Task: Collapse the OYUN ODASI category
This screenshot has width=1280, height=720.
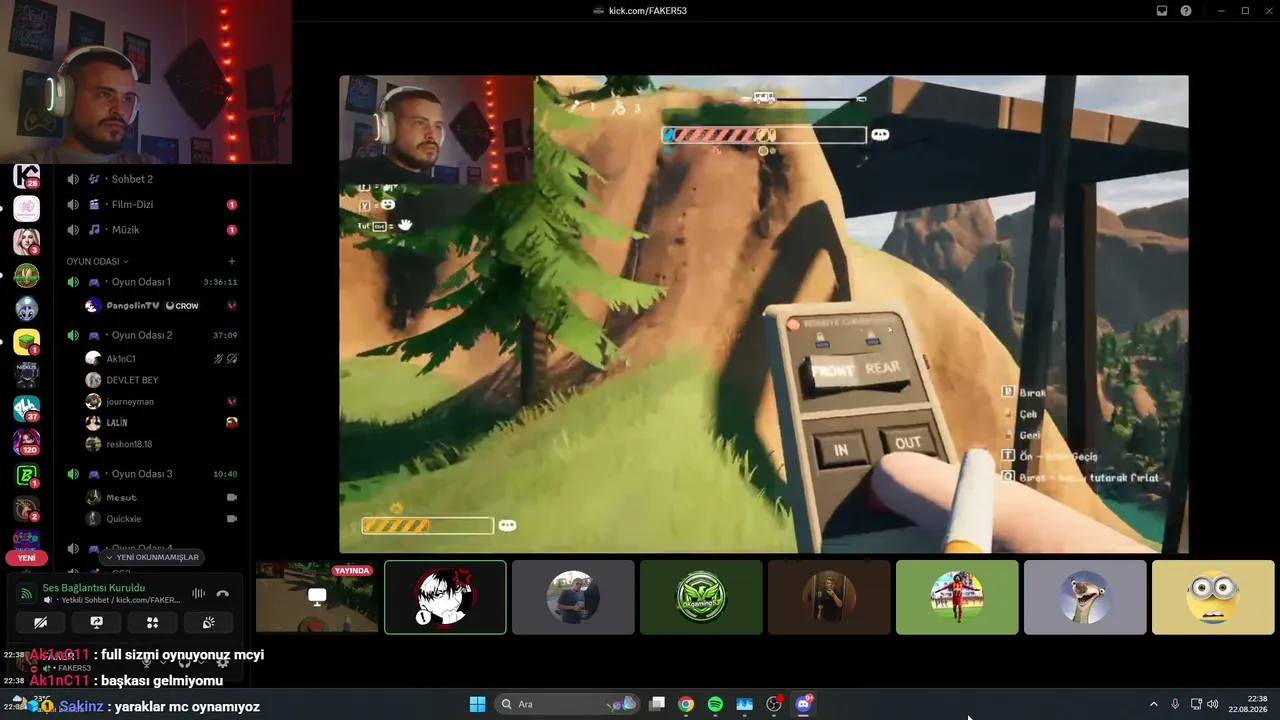Action: tap(98, 261)
